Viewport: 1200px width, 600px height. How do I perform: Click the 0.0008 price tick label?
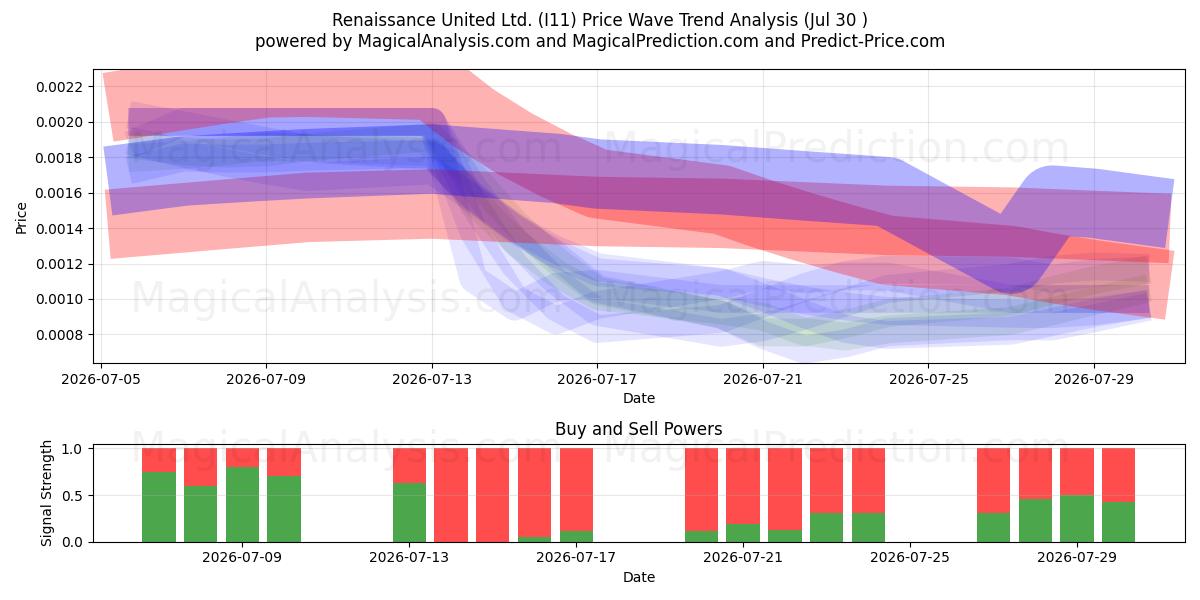[x=58, y=335]
